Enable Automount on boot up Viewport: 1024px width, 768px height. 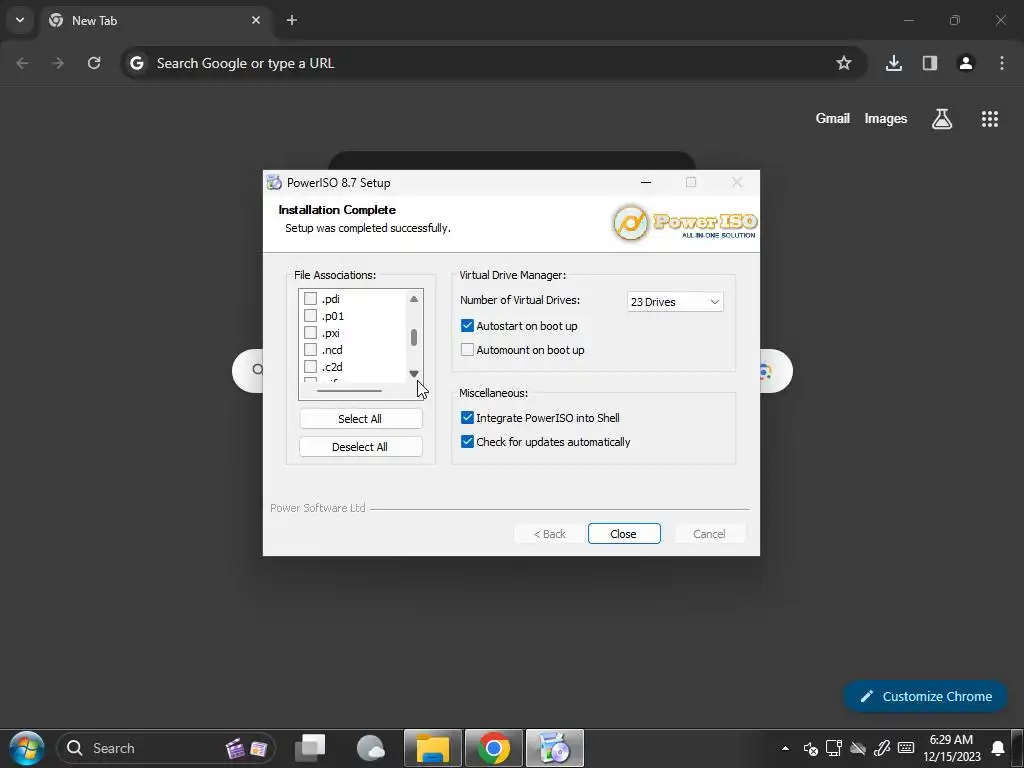[467, 349]
